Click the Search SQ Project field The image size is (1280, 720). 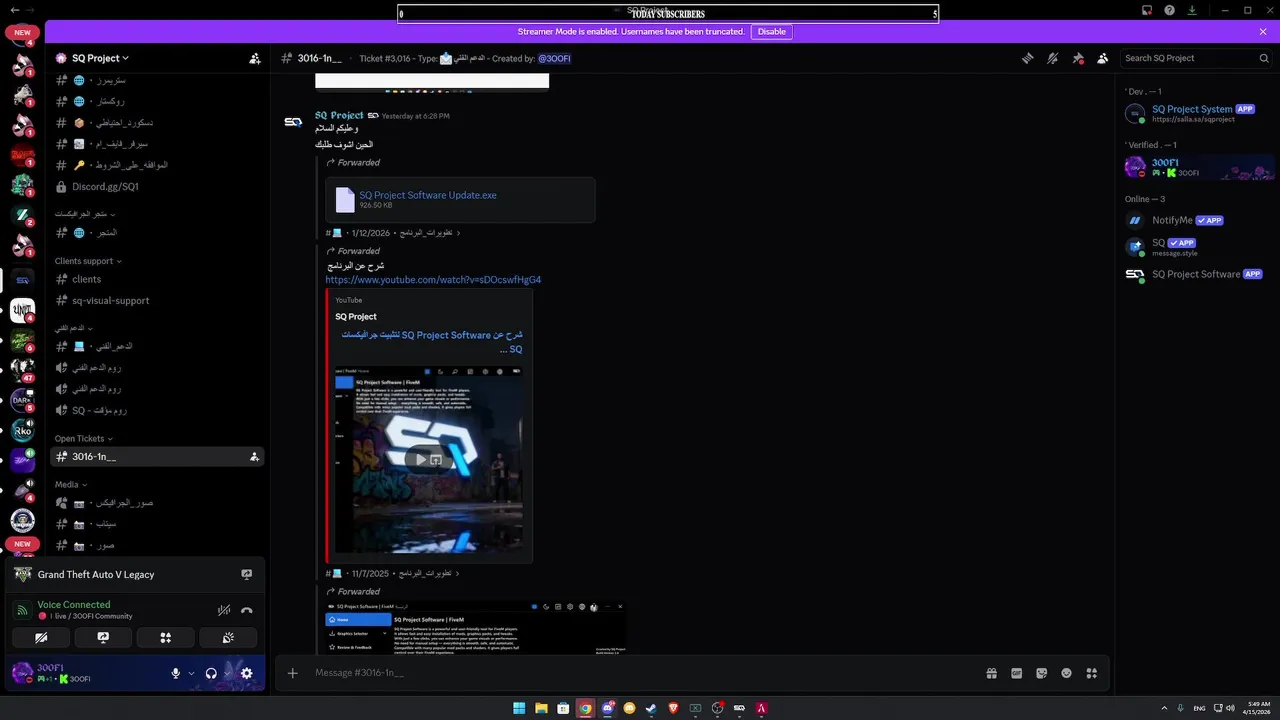point(1196,58)
